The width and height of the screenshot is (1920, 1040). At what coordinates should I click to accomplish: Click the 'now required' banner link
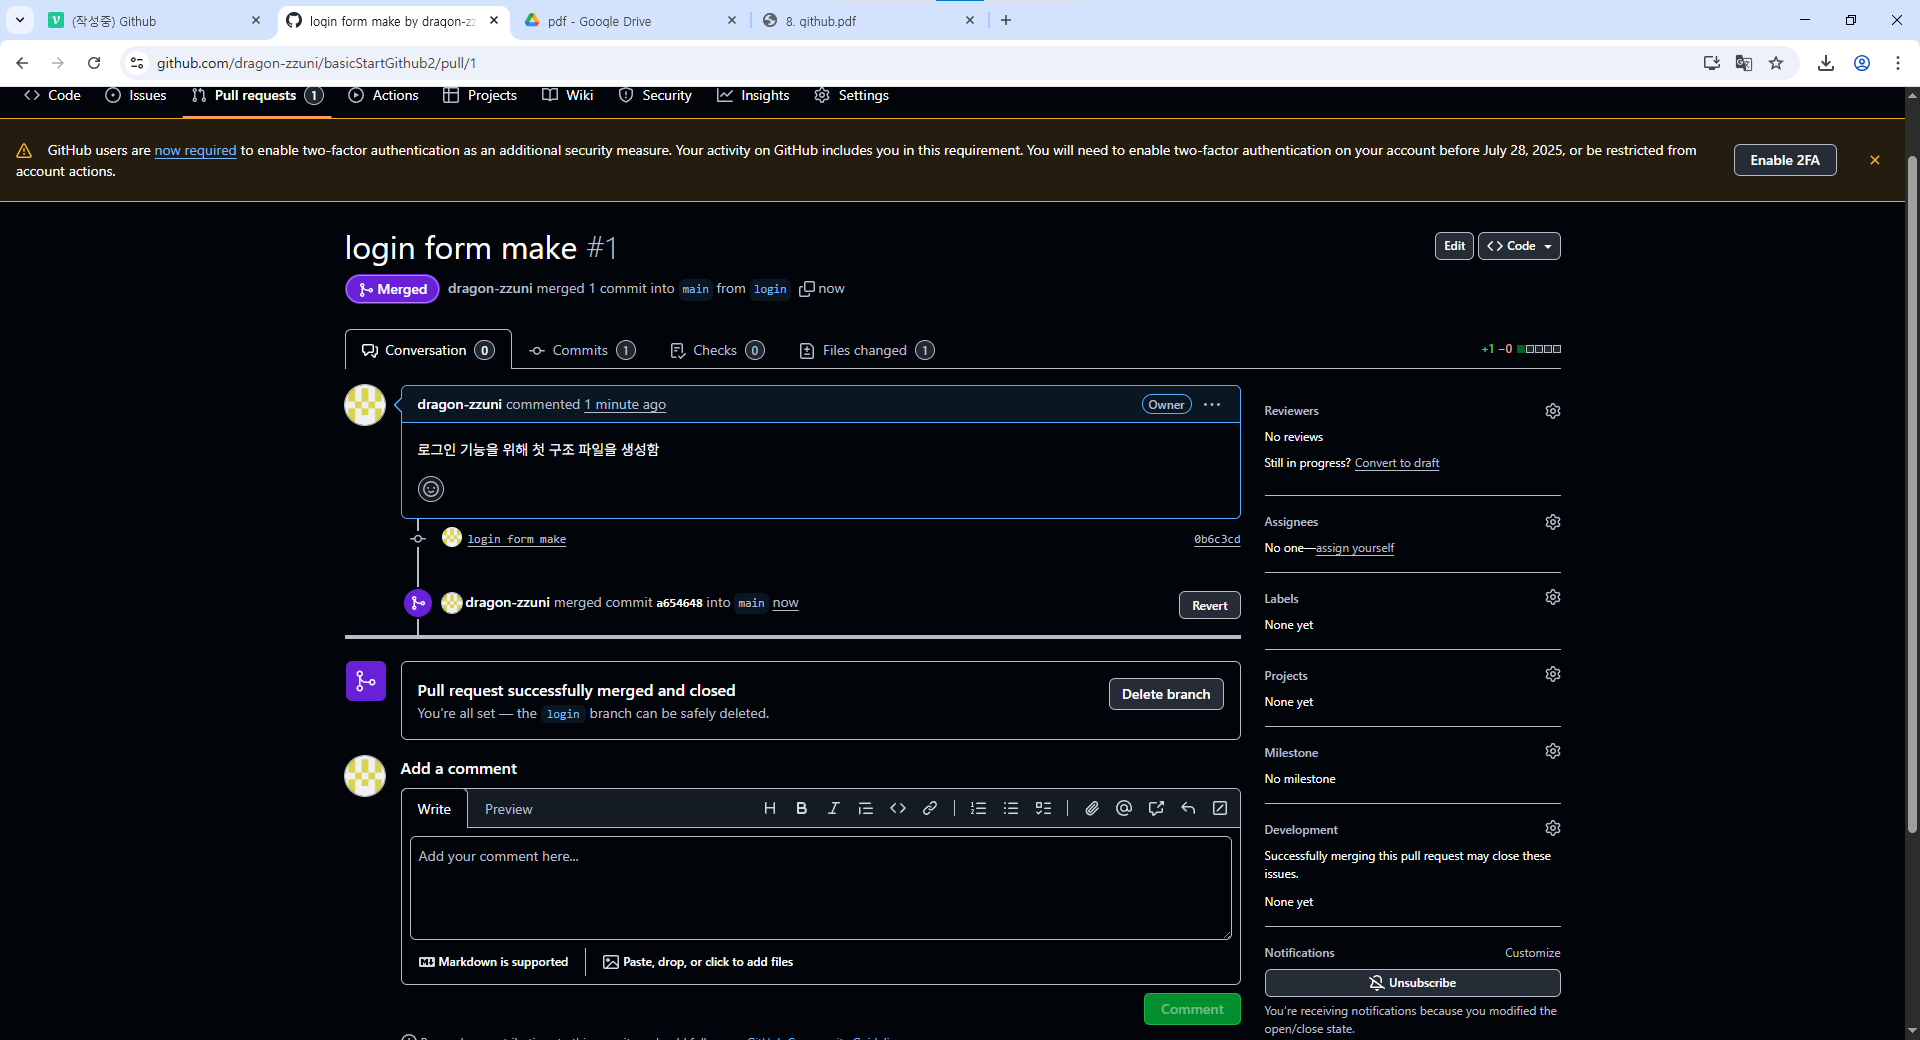pos(195,150)
